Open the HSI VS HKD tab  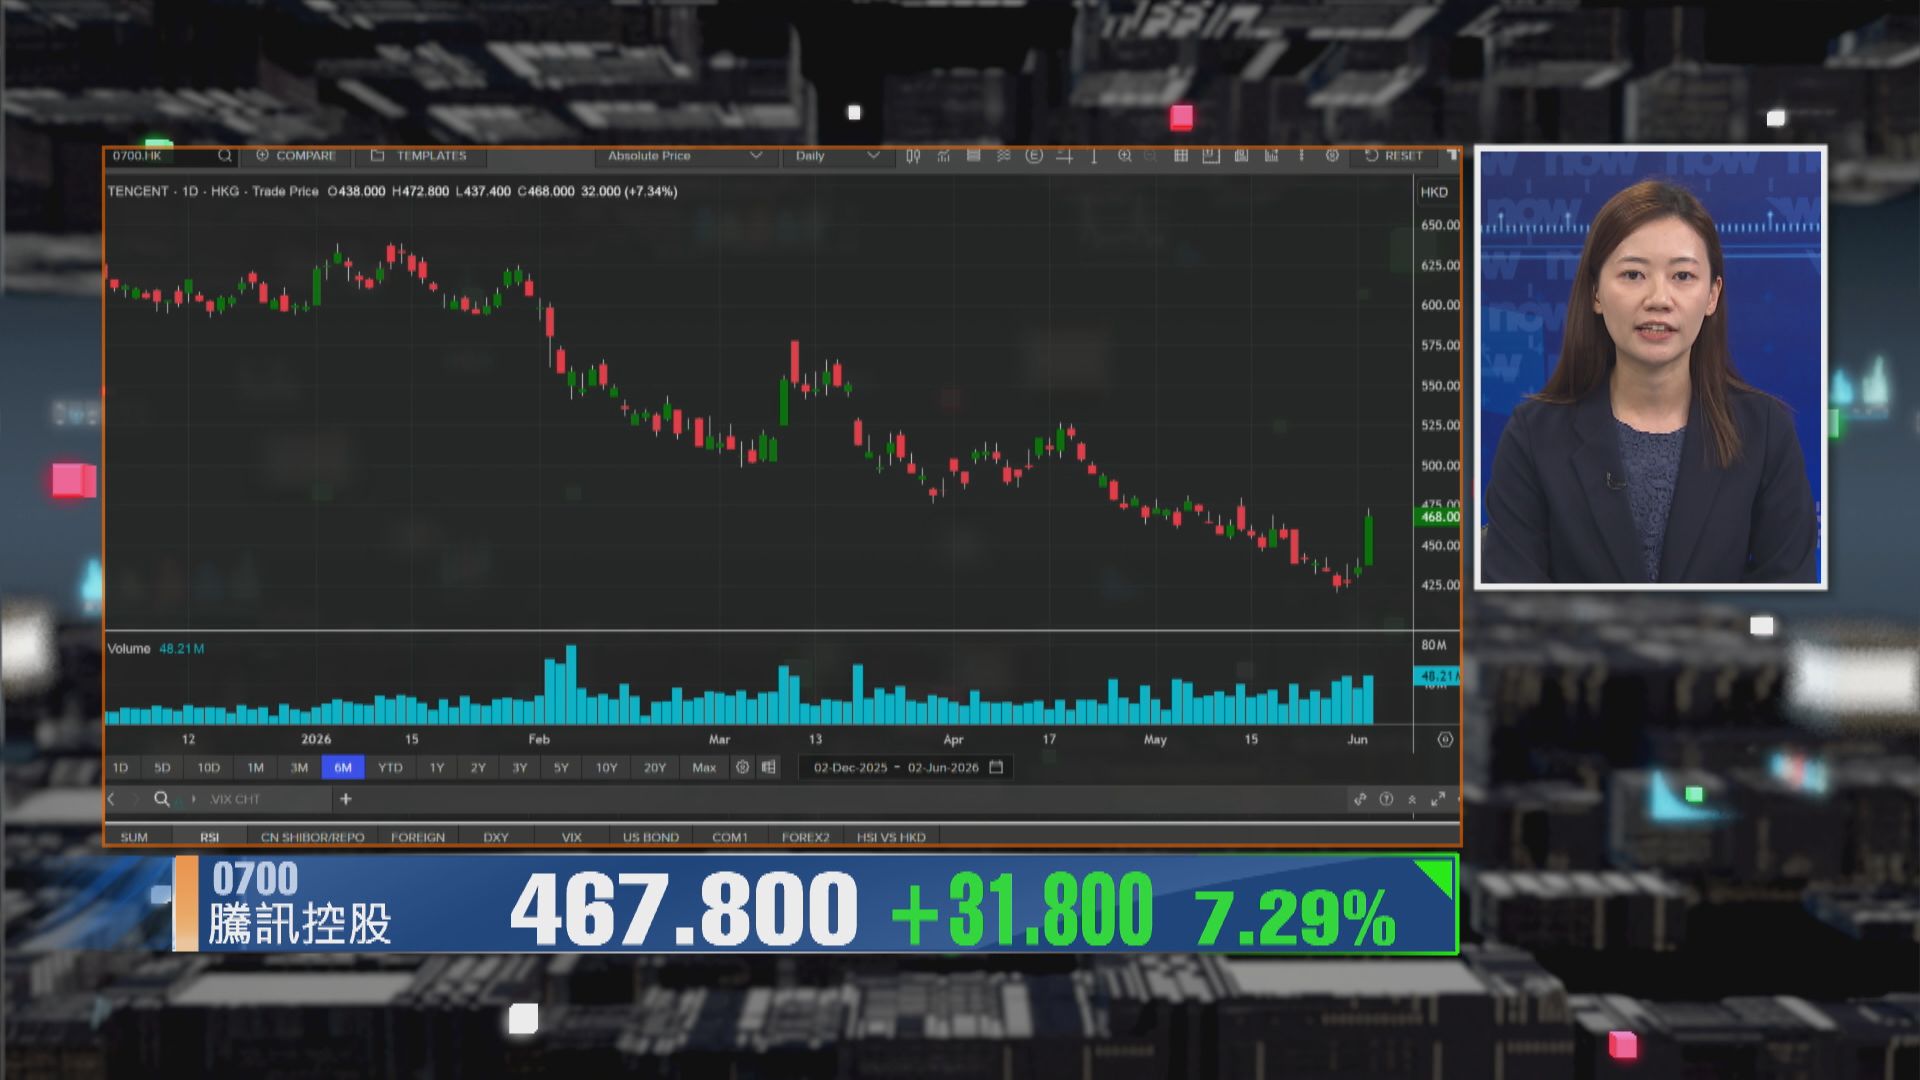891,837
